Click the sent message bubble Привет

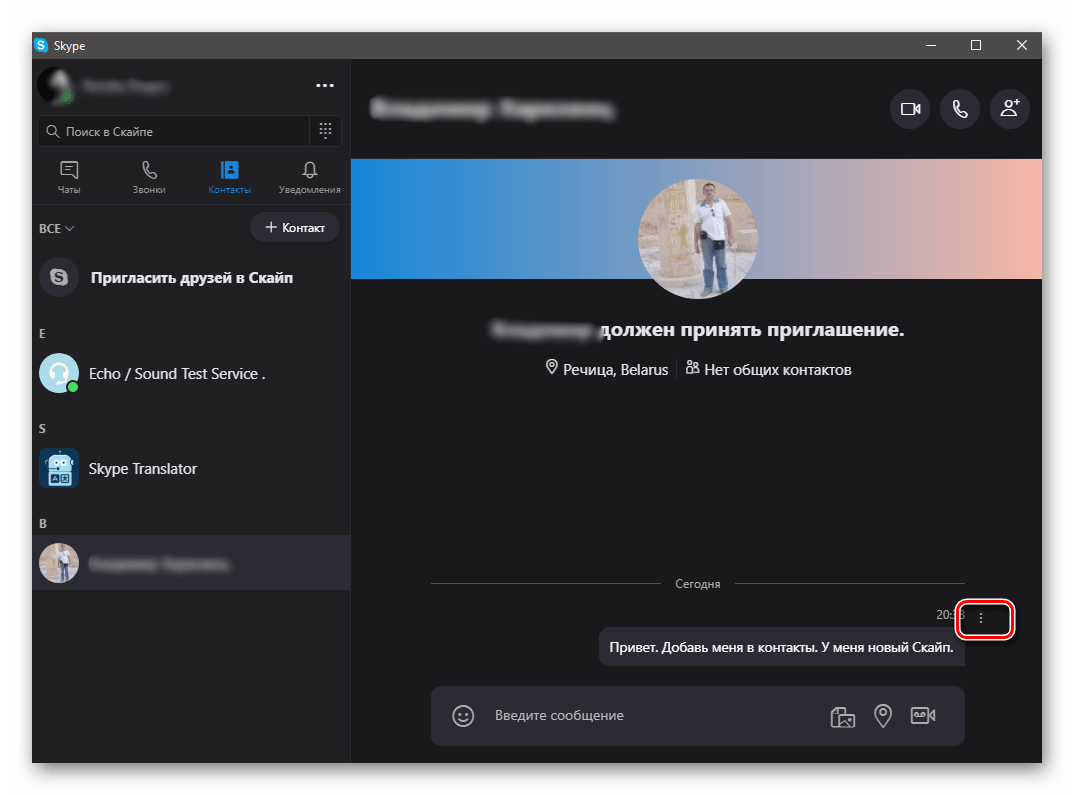tap(782, 647)
